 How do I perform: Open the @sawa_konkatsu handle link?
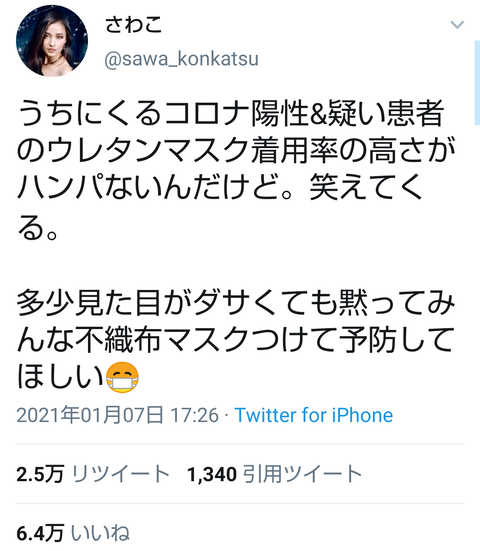(x=181, y=59)
